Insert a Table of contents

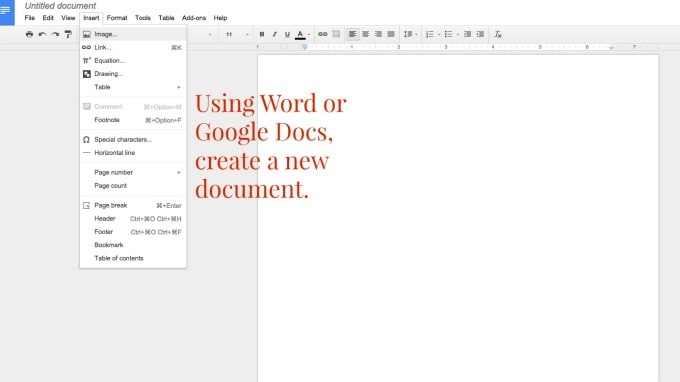(133, 258)
